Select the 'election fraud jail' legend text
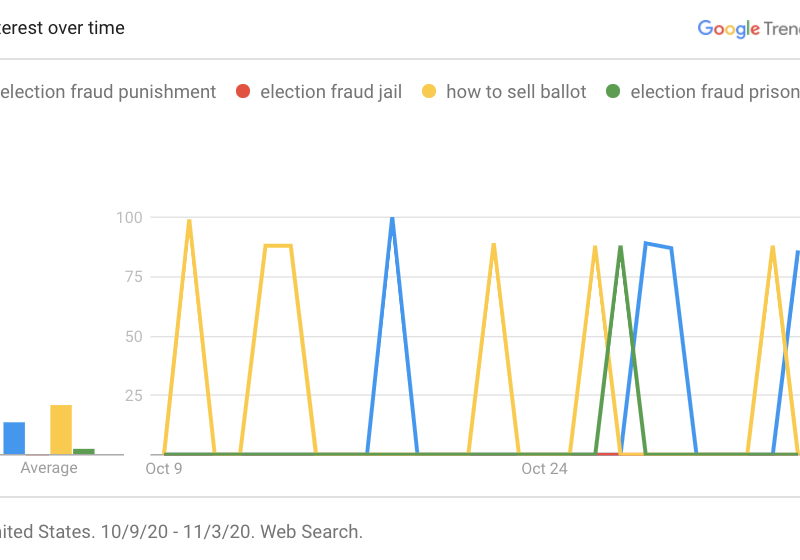The height and width of the screenshot is (560, 800). (x=330, y=92)
